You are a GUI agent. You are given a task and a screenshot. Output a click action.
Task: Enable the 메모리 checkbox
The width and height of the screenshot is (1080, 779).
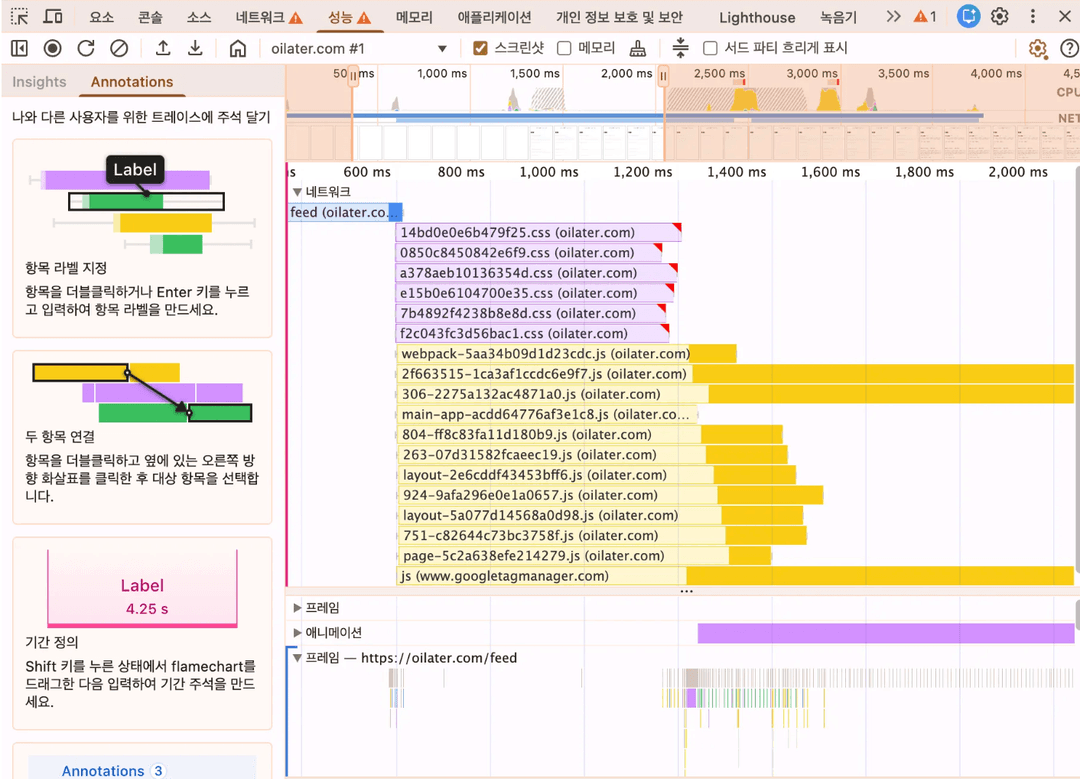coord(564,49)
